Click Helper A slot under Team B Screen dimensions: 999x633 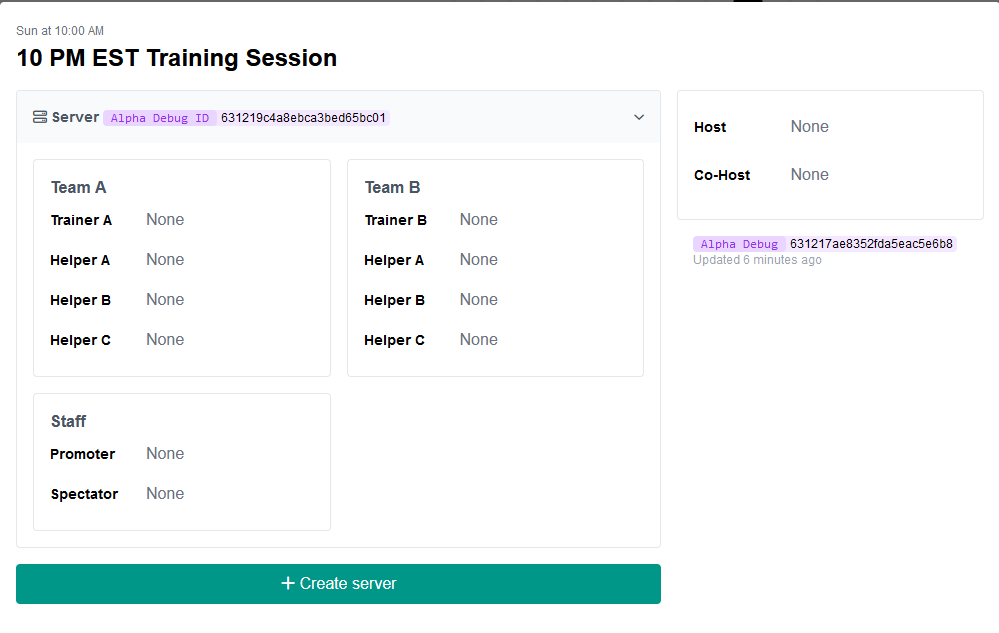[x=478, y=259]
